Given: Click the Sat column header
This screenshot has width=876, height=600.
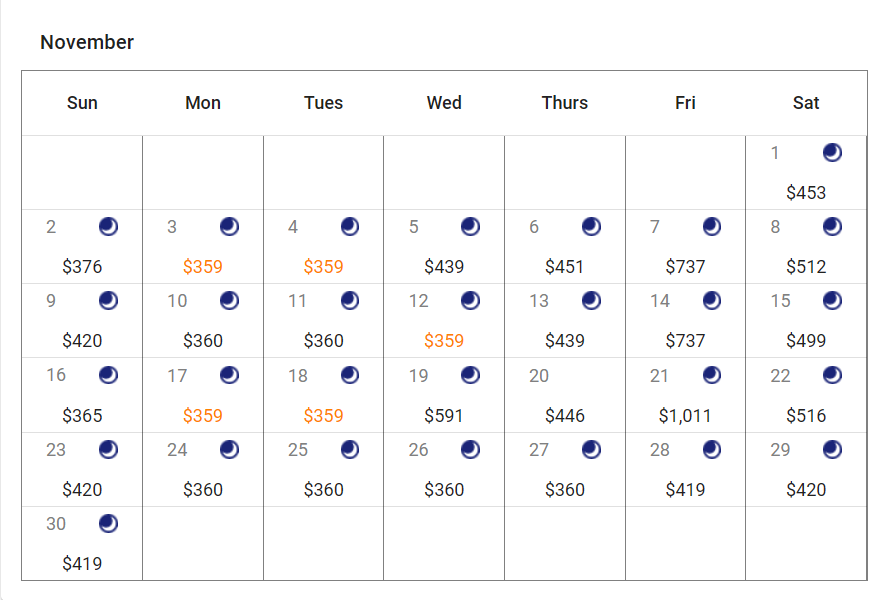Looking at the screenshot, I should click(806, 103).
